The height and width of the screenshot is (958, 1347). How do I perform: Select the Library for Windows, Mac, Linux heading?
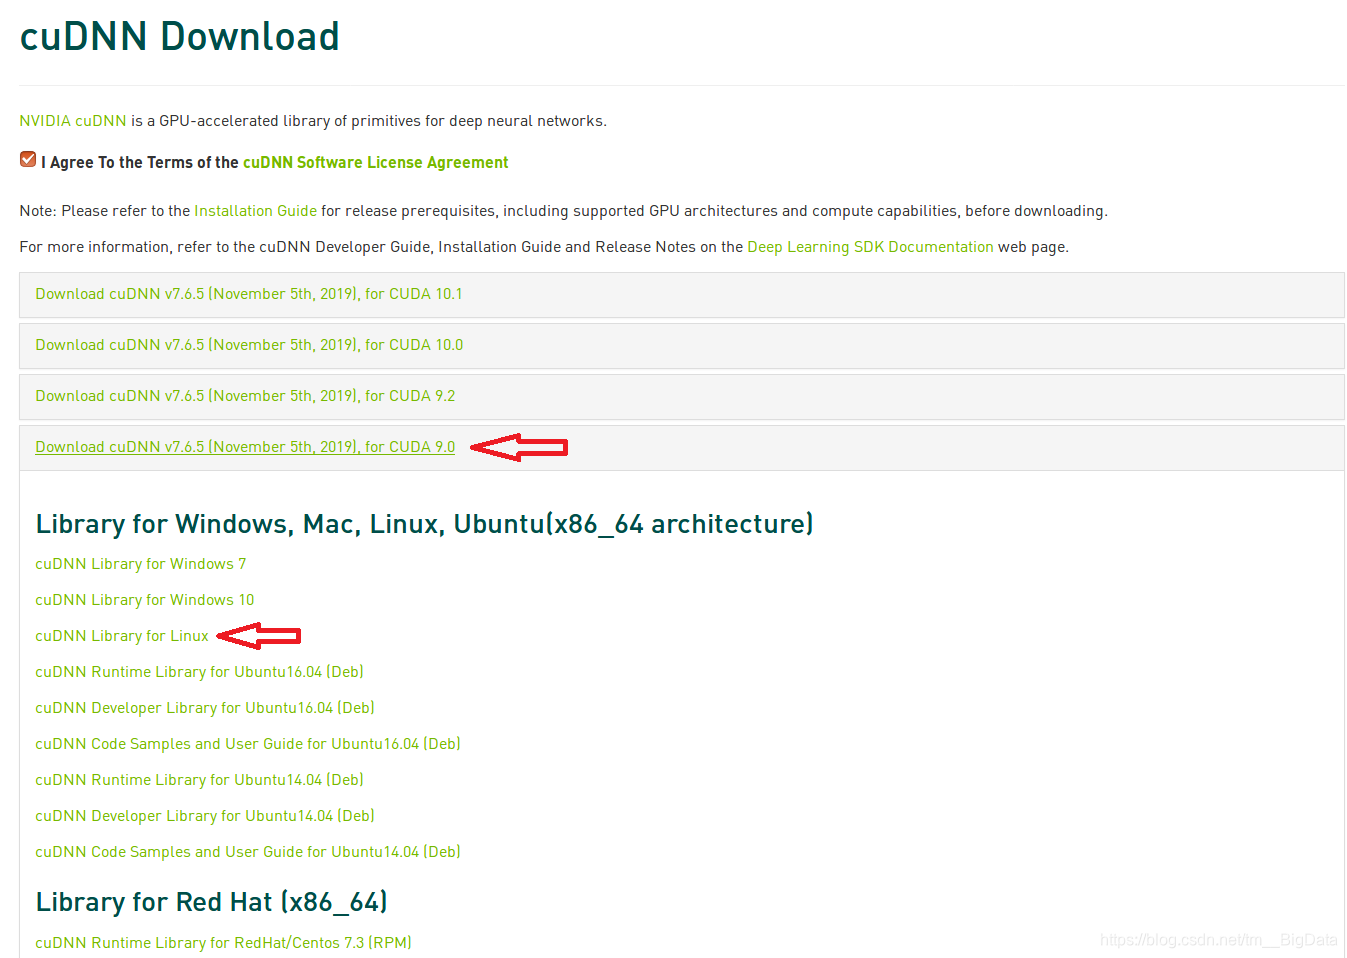tap(424, 524)
